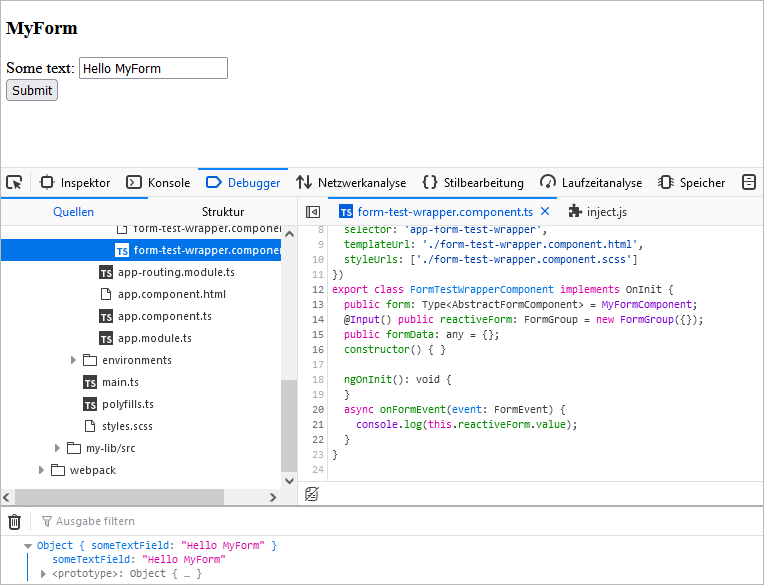The width and height of the screenshot is (764, 585).
Task: Open the rightmost icon in the devtools toolbar
Action: pos(748,182)
